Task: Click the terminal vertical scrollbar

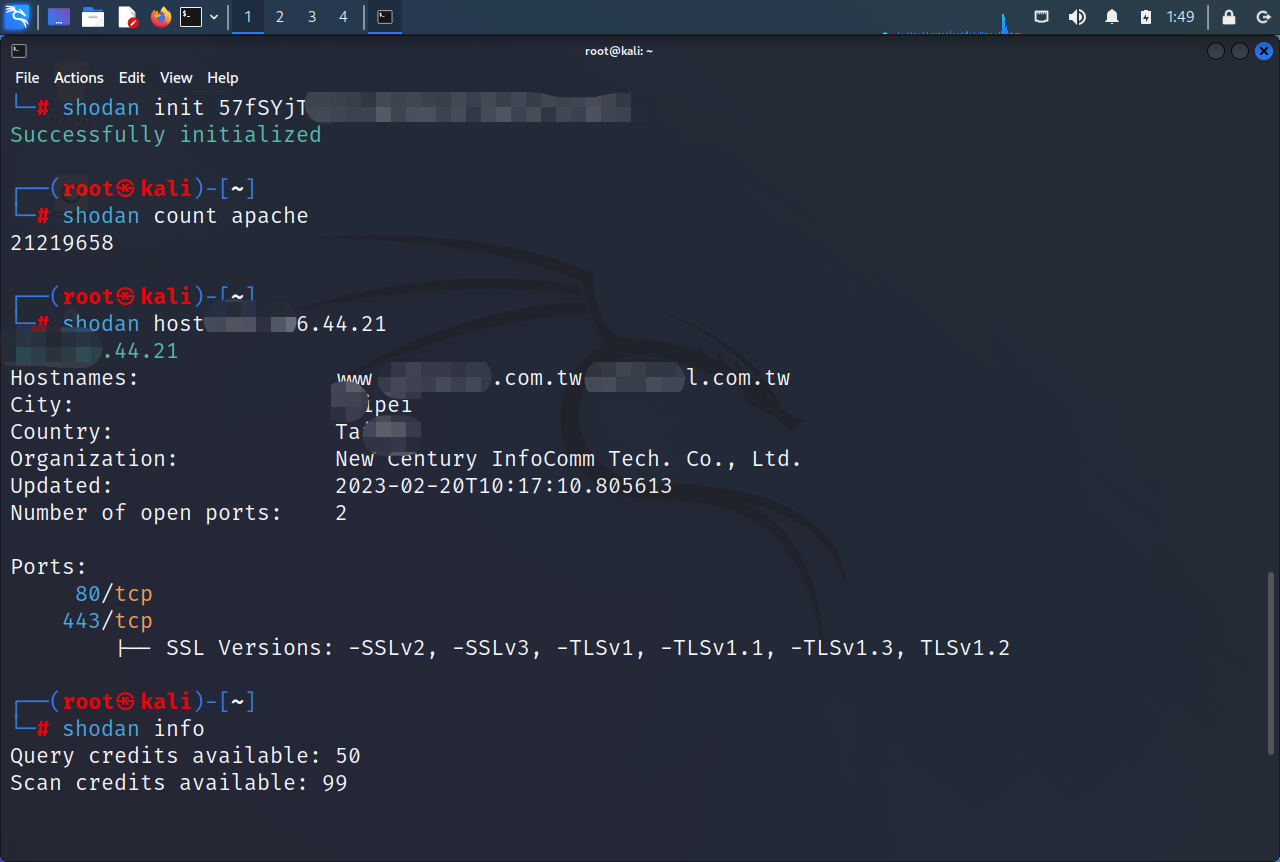Action: point(1271,665)
